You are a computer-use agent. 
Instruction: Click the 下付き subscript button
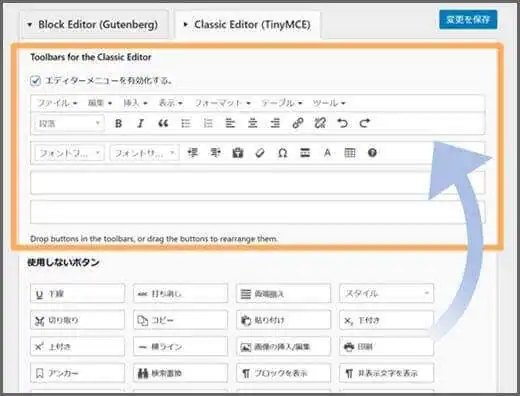pyautogui.click(x=387, y=320)
